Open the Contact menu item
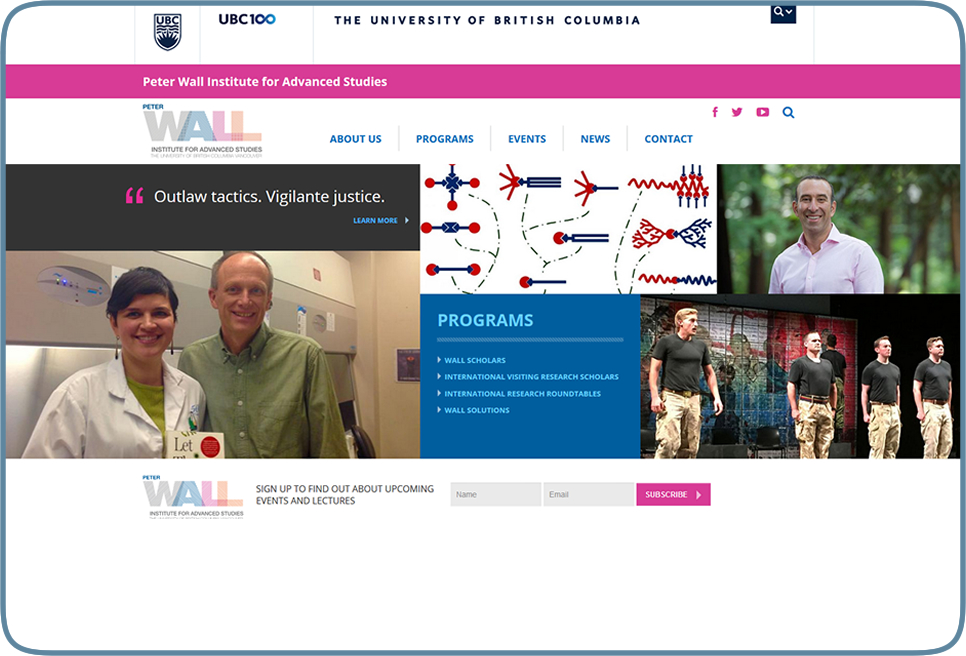This screenshot has height=656, width=966. (668, 139)
